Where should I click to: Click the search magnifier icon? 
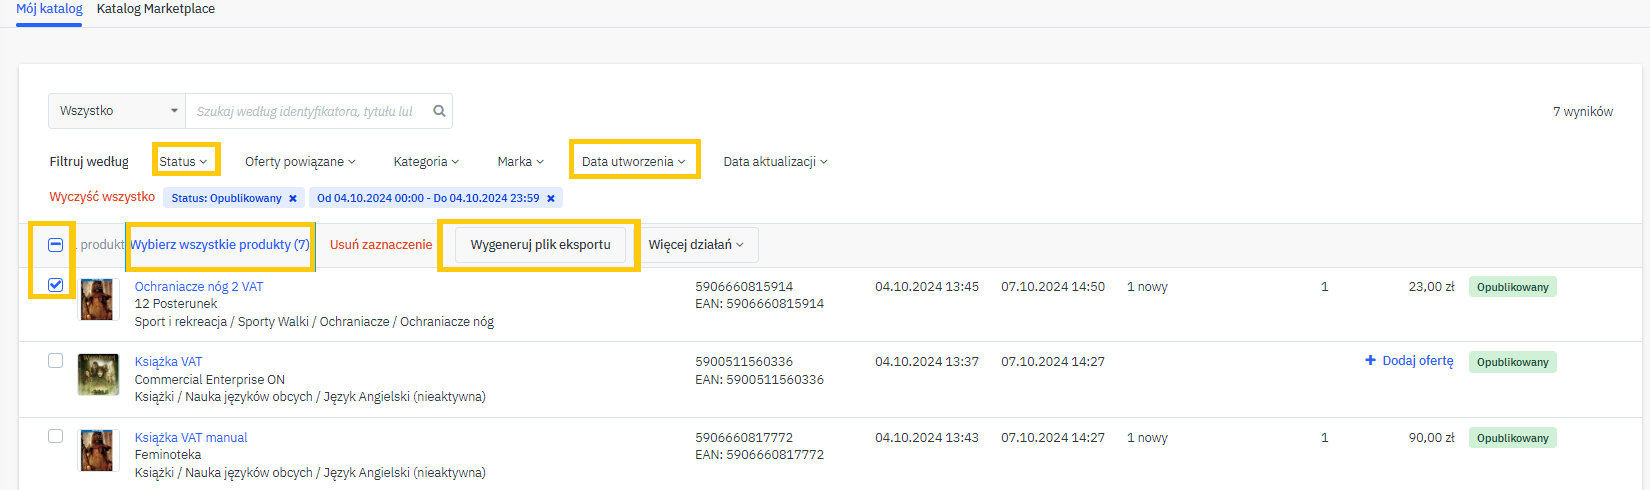click(x=439, y=111)
